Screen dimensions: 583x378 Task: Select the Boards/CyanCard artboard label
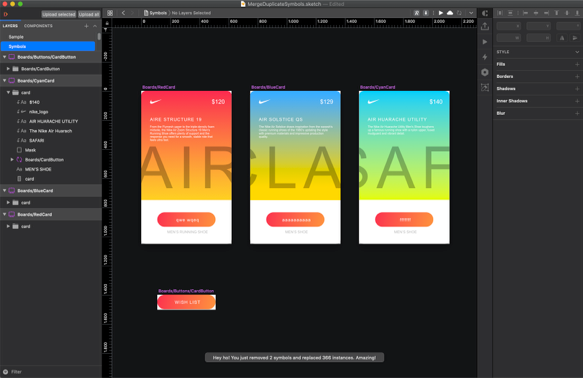tap(377, 87)
